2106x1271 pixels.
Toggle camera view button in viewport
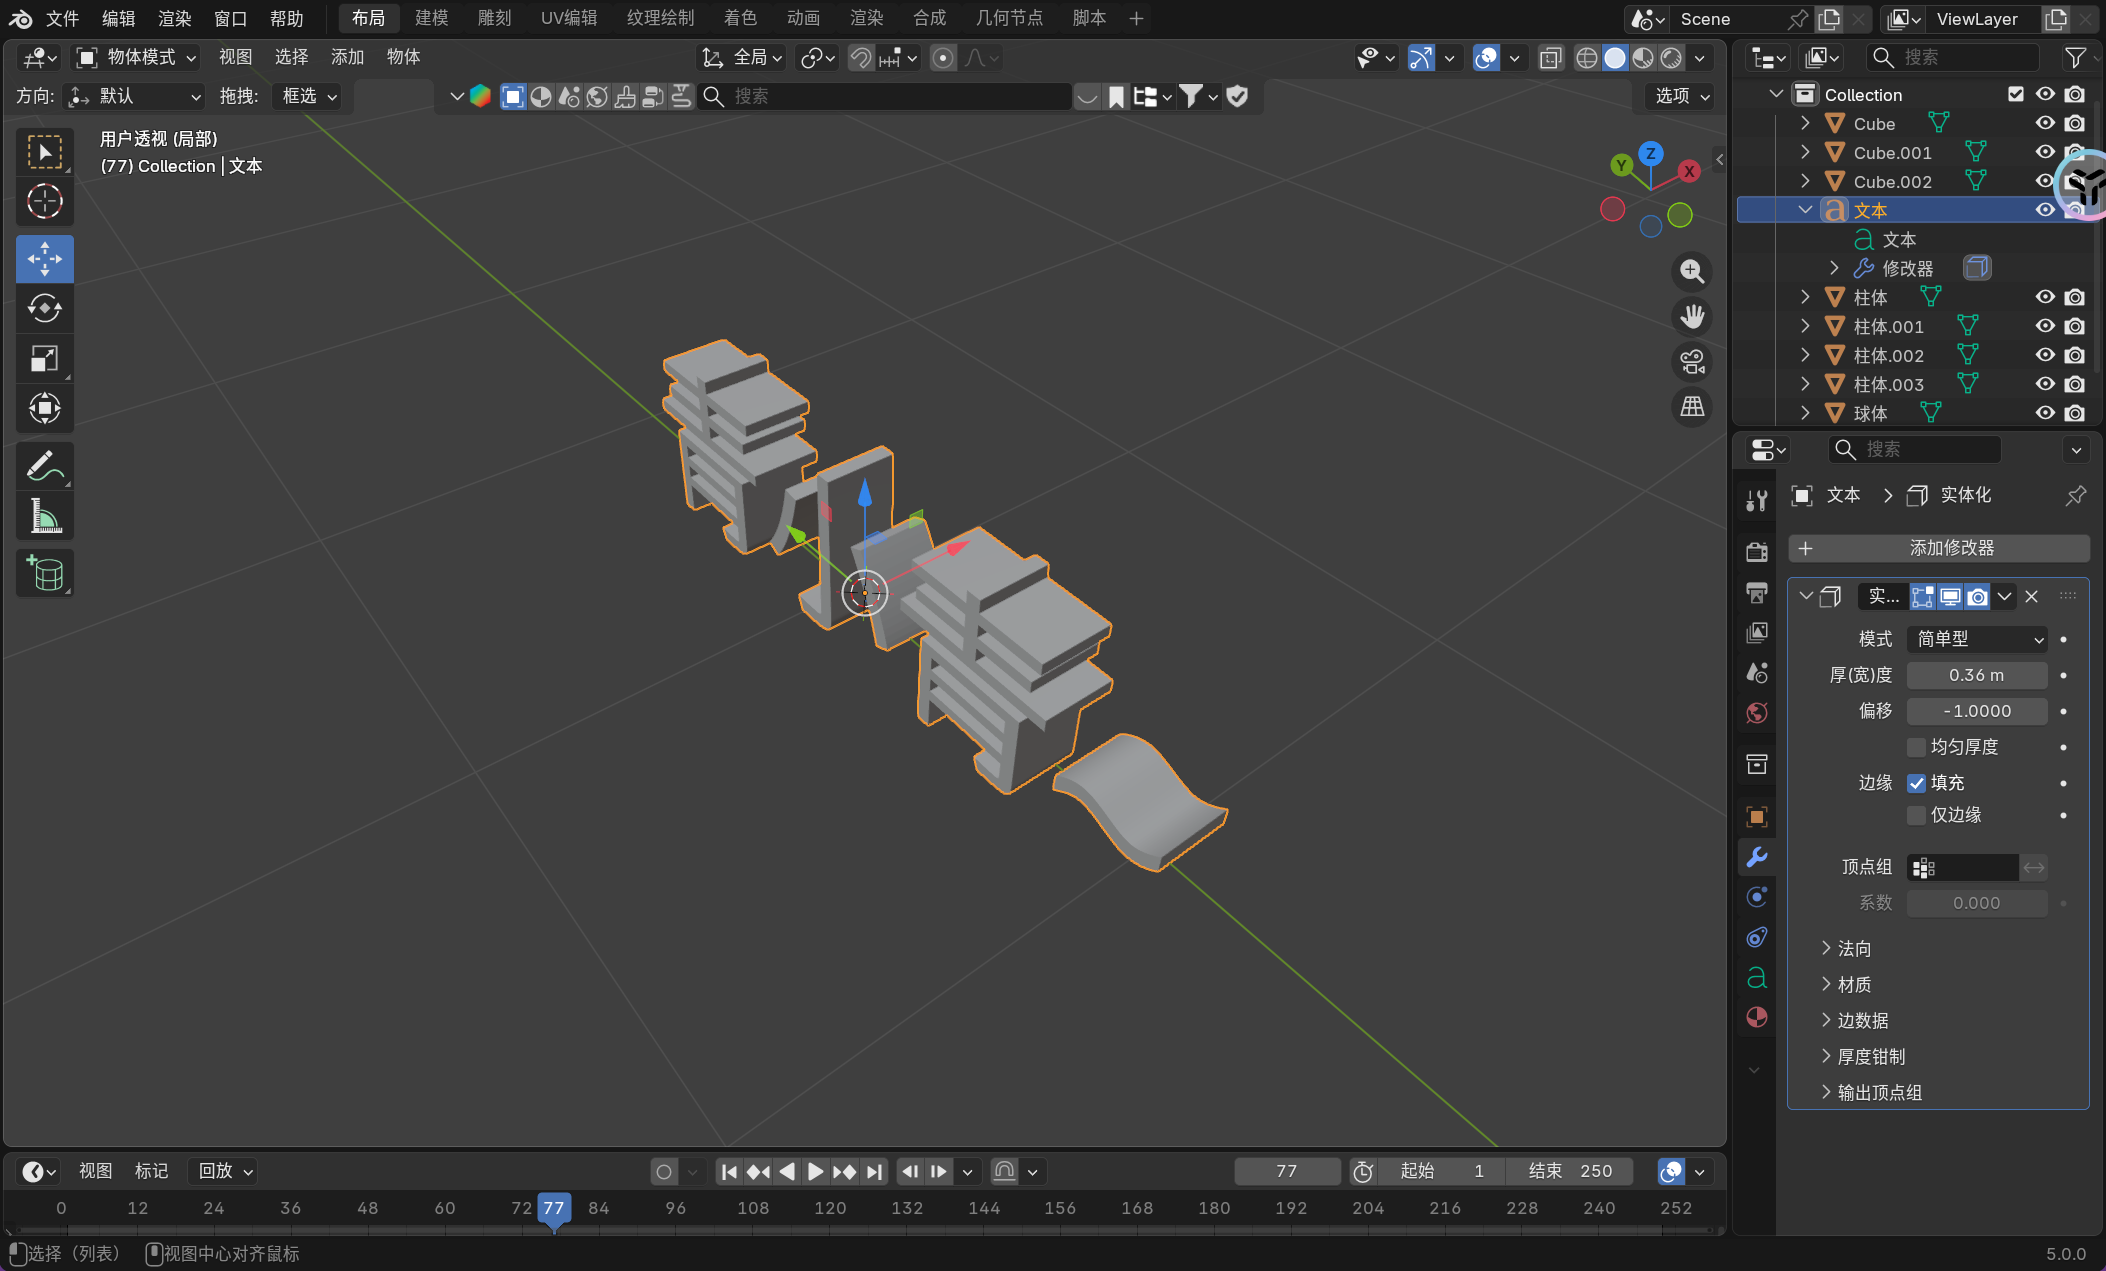(1692, 362)
